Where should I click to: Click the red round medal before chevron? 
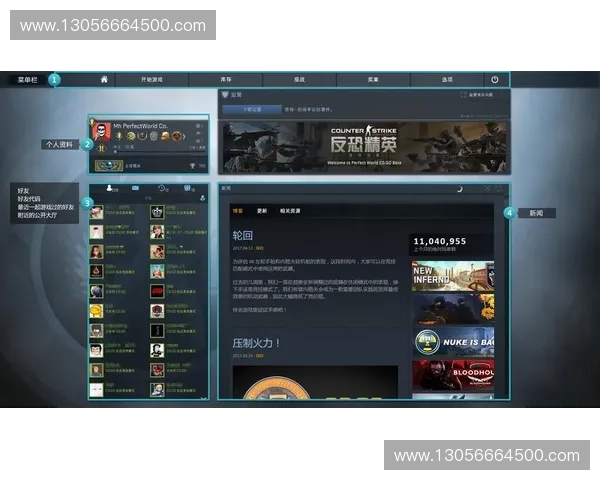coord(176,136)
